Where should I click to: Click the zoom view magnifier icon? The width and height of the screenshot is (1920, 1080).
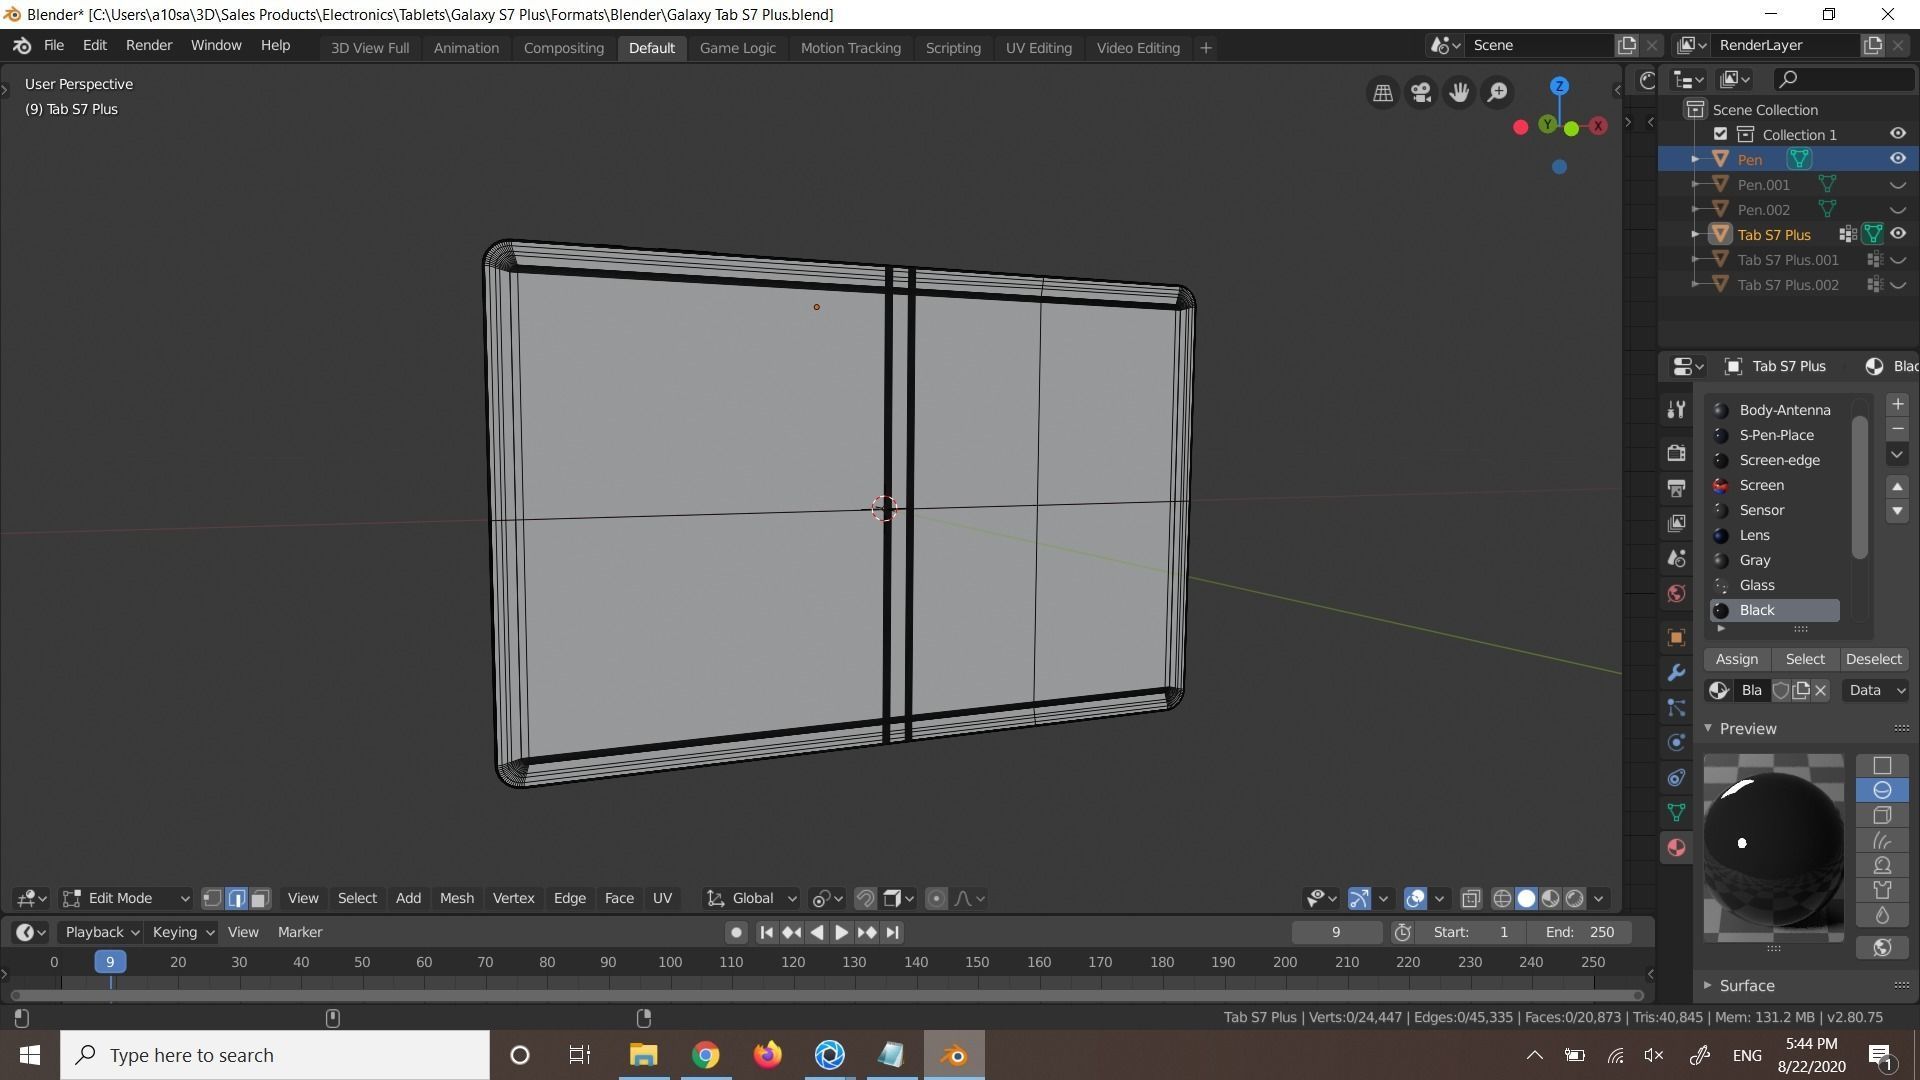[1497, 93]
